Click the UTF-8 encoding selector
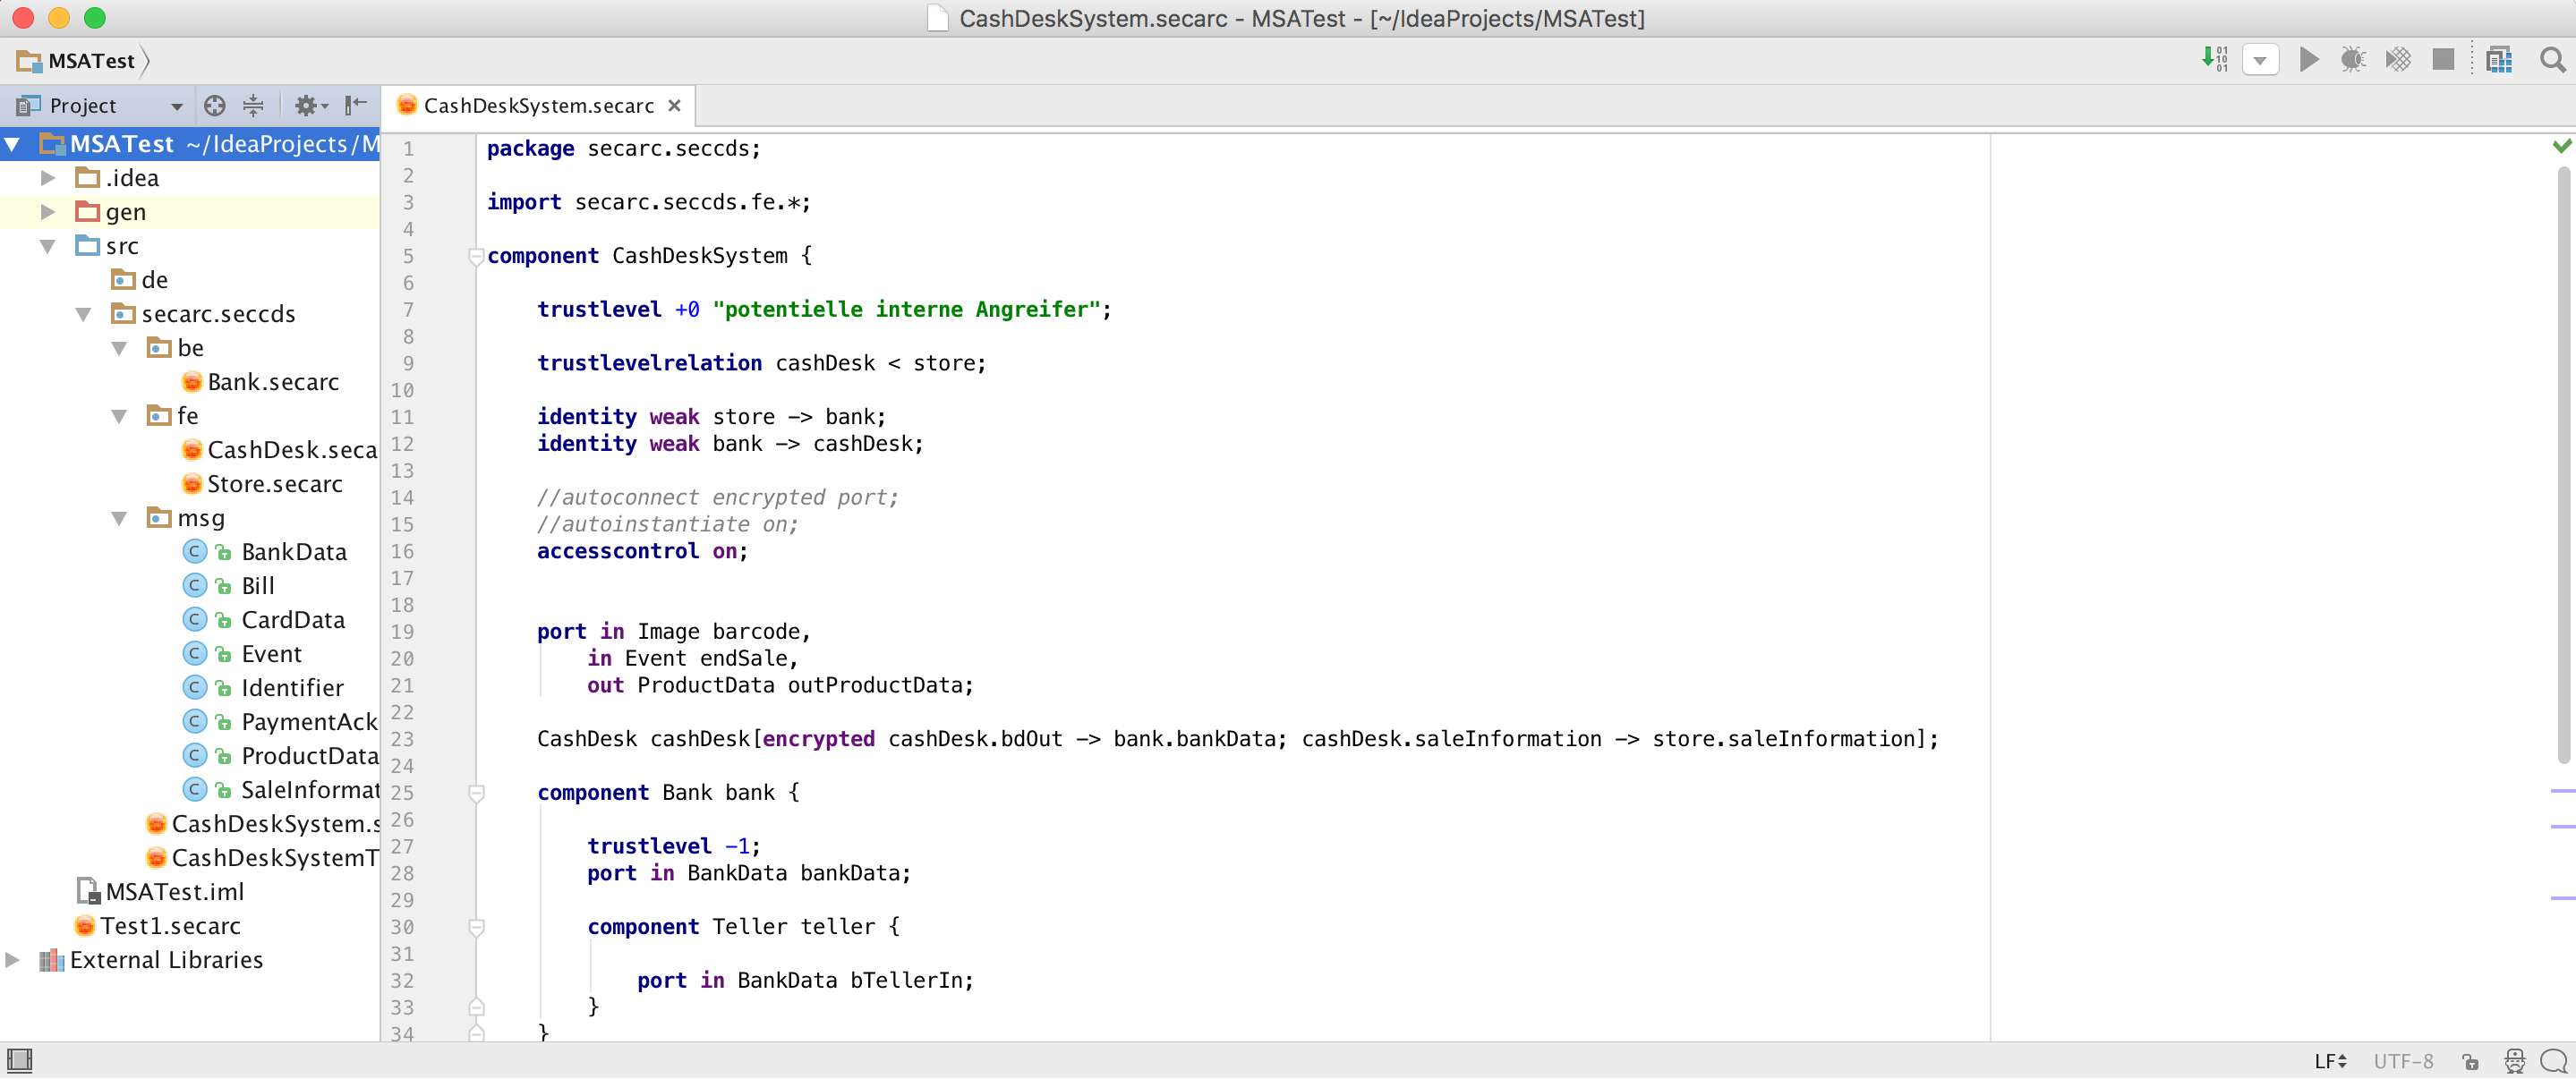This screenshot has height=1079, width=2576. pos(2403,1061)
